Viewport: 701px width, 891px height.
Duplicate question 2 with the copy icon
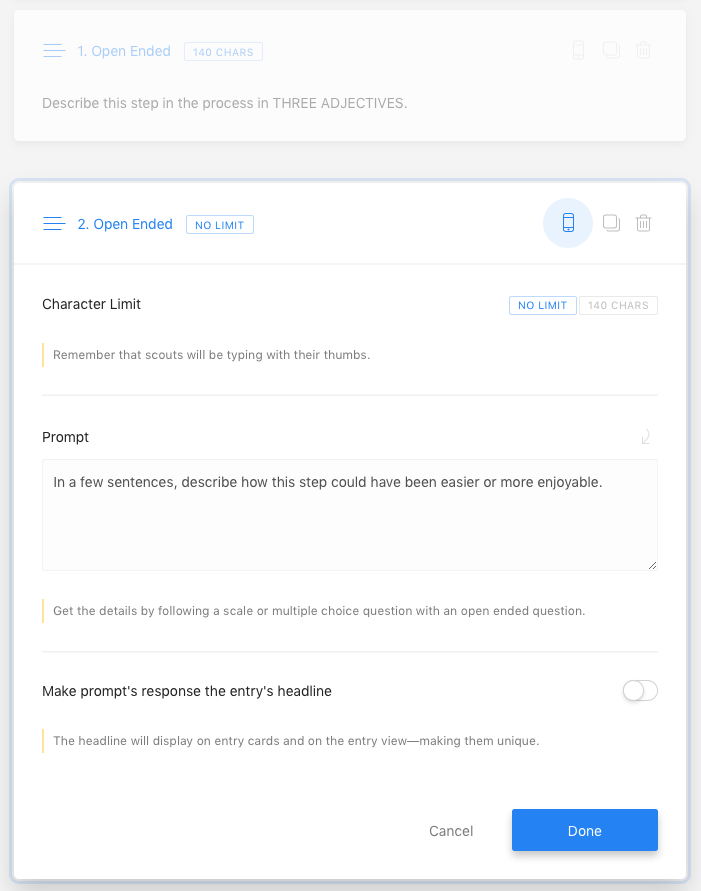click(611, 223)
